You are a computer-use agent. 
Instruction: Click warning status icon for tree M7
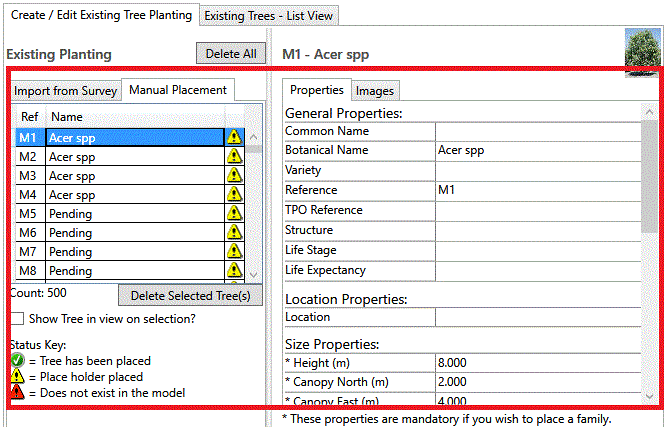[234, 252]
